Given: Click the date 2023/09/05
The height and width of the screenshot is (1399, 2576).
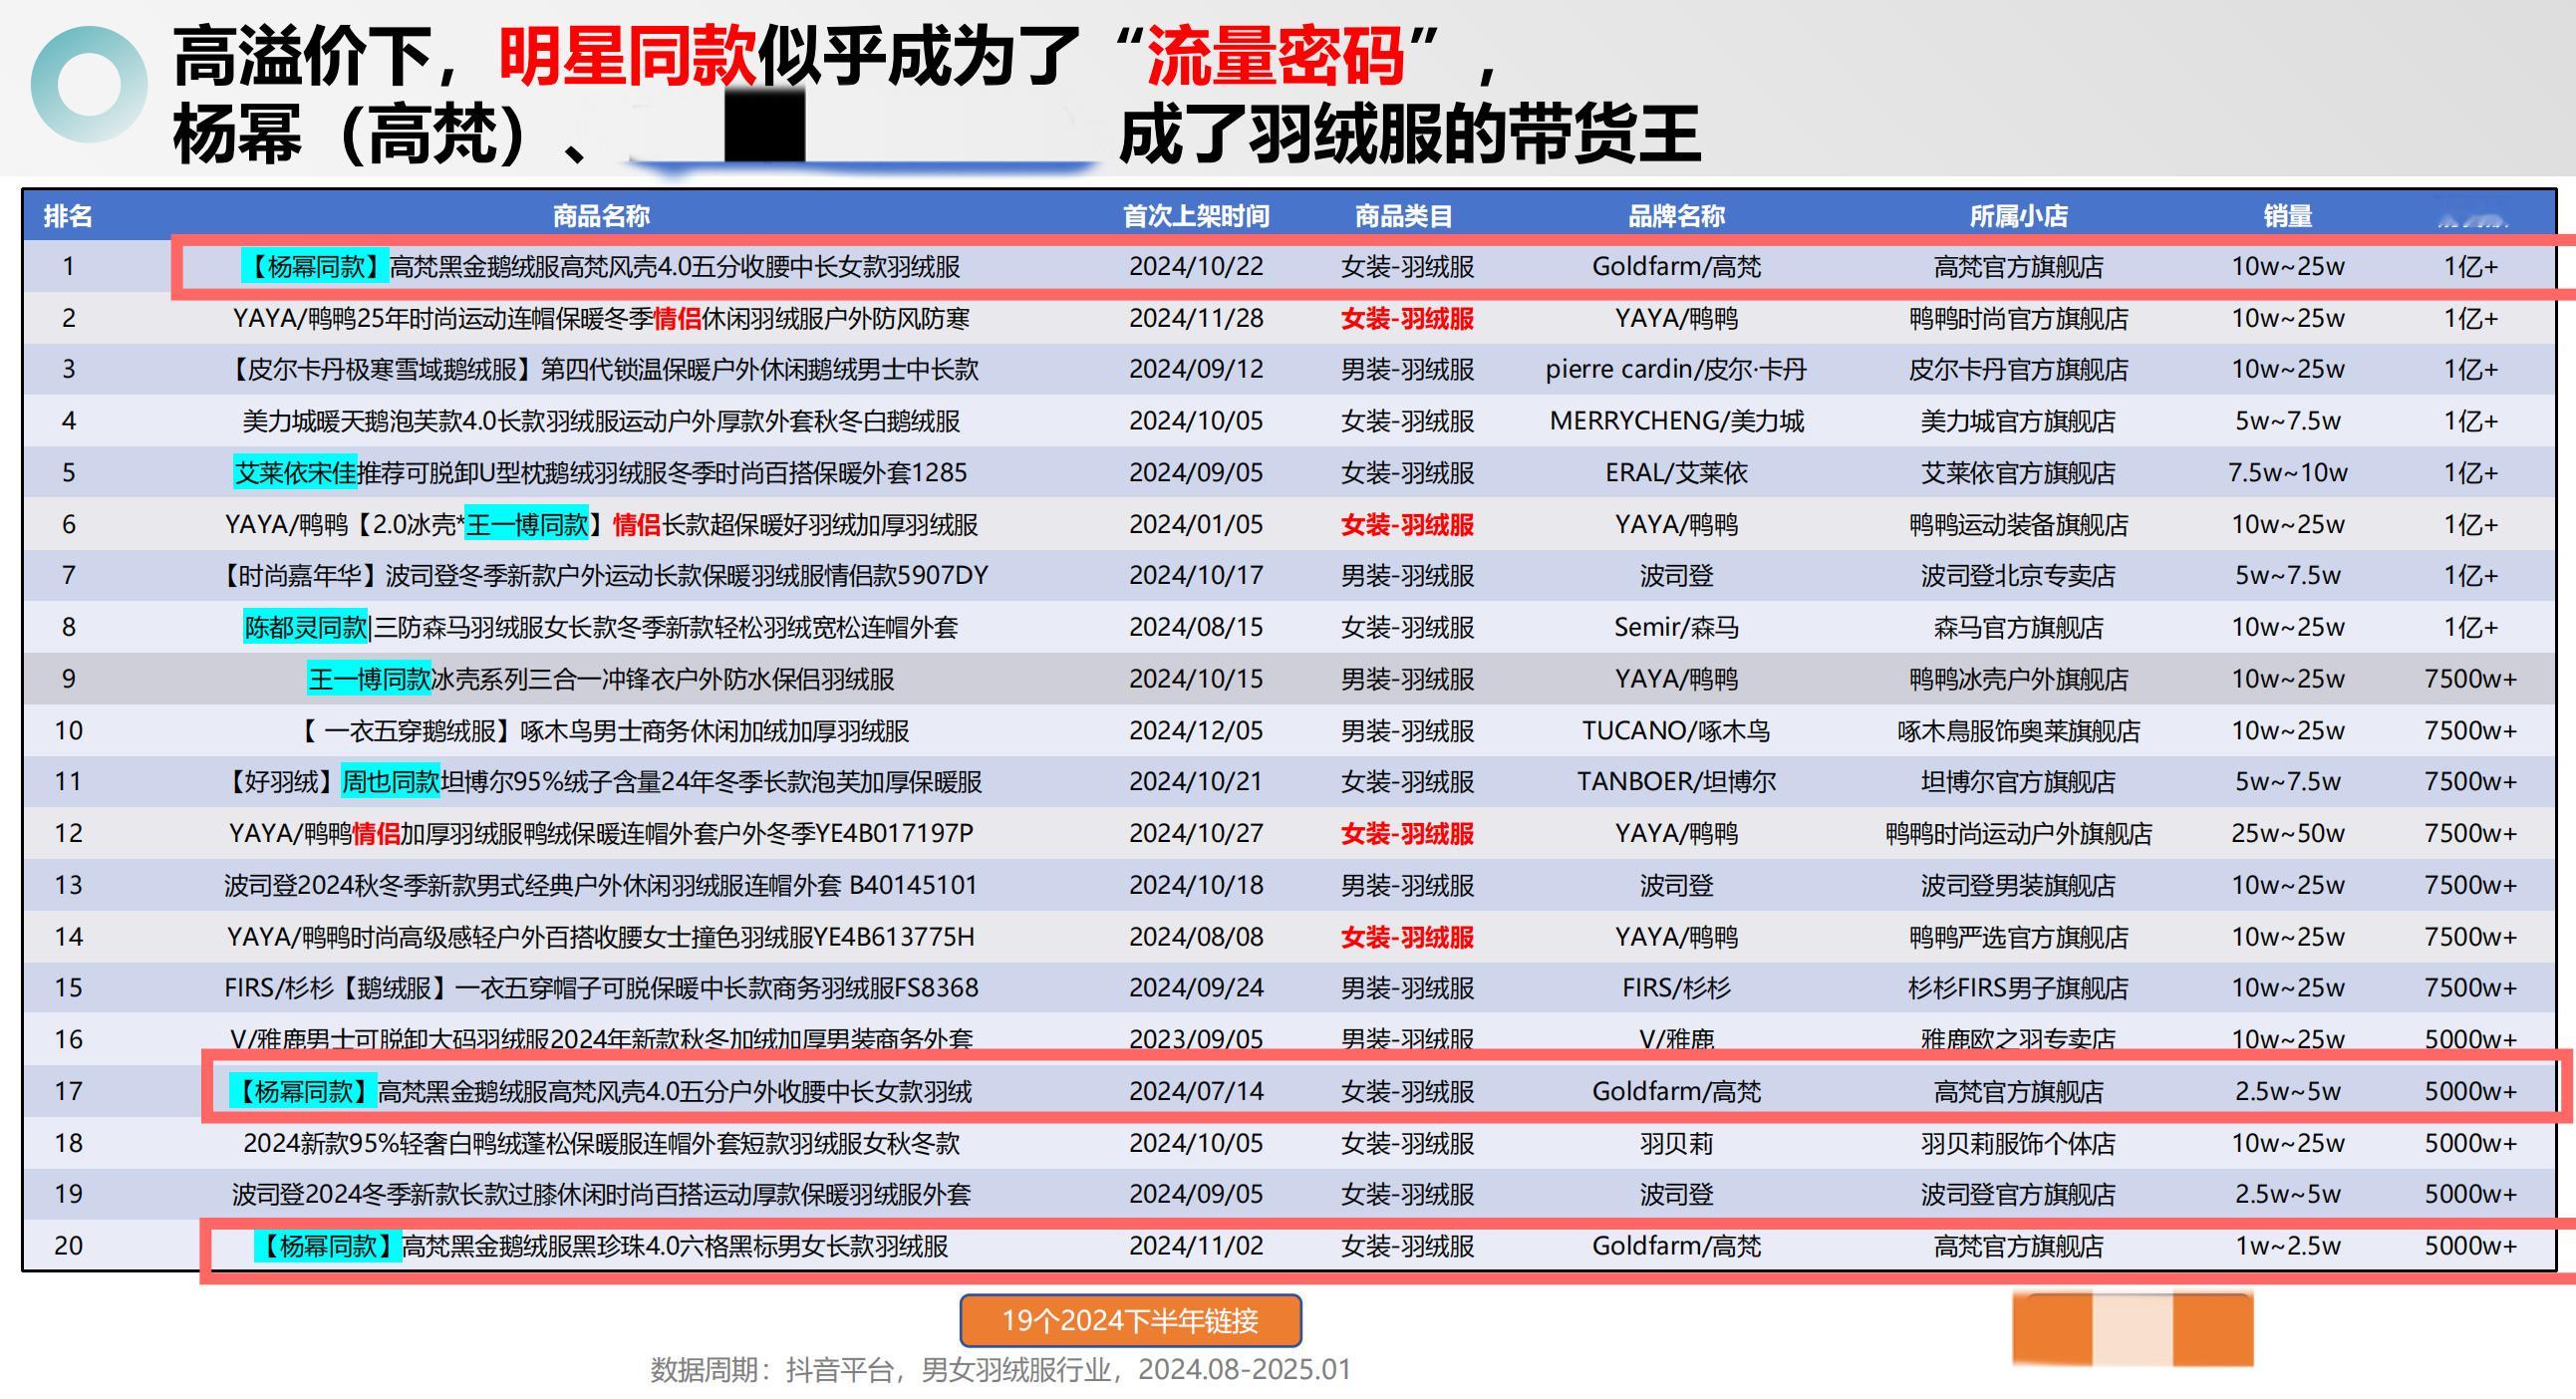Looking at the screenshot, I should tap(1196, 1039).
